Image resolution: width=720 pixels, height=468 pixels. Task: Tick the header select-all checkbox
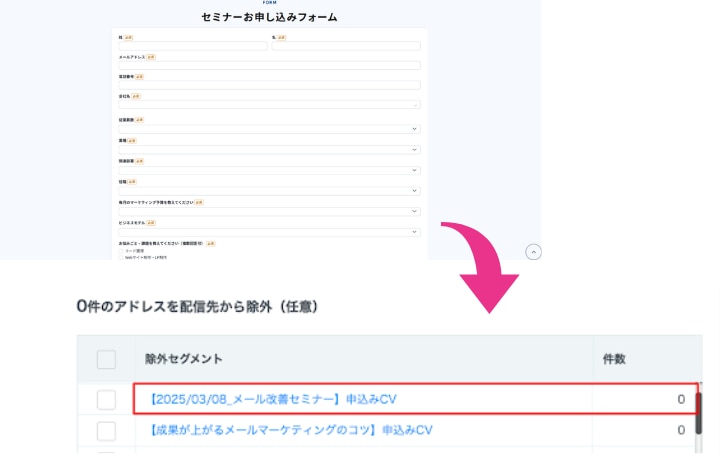click(x=106, y=359)
